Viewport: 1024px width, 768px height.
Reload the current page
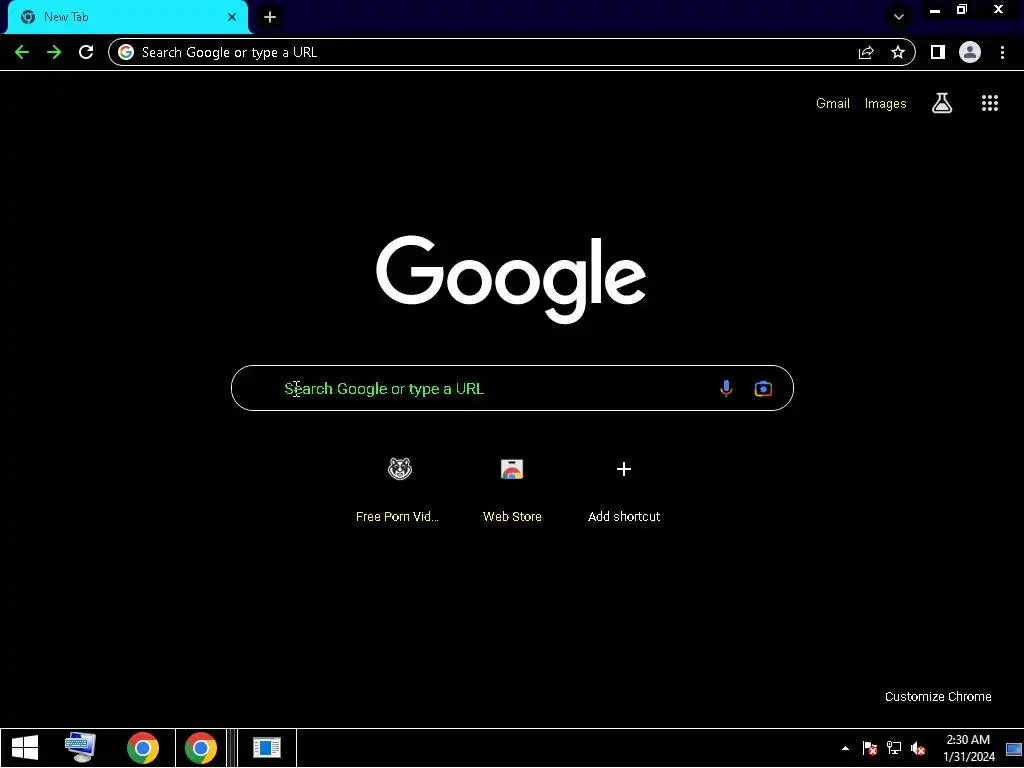(86, 52)
